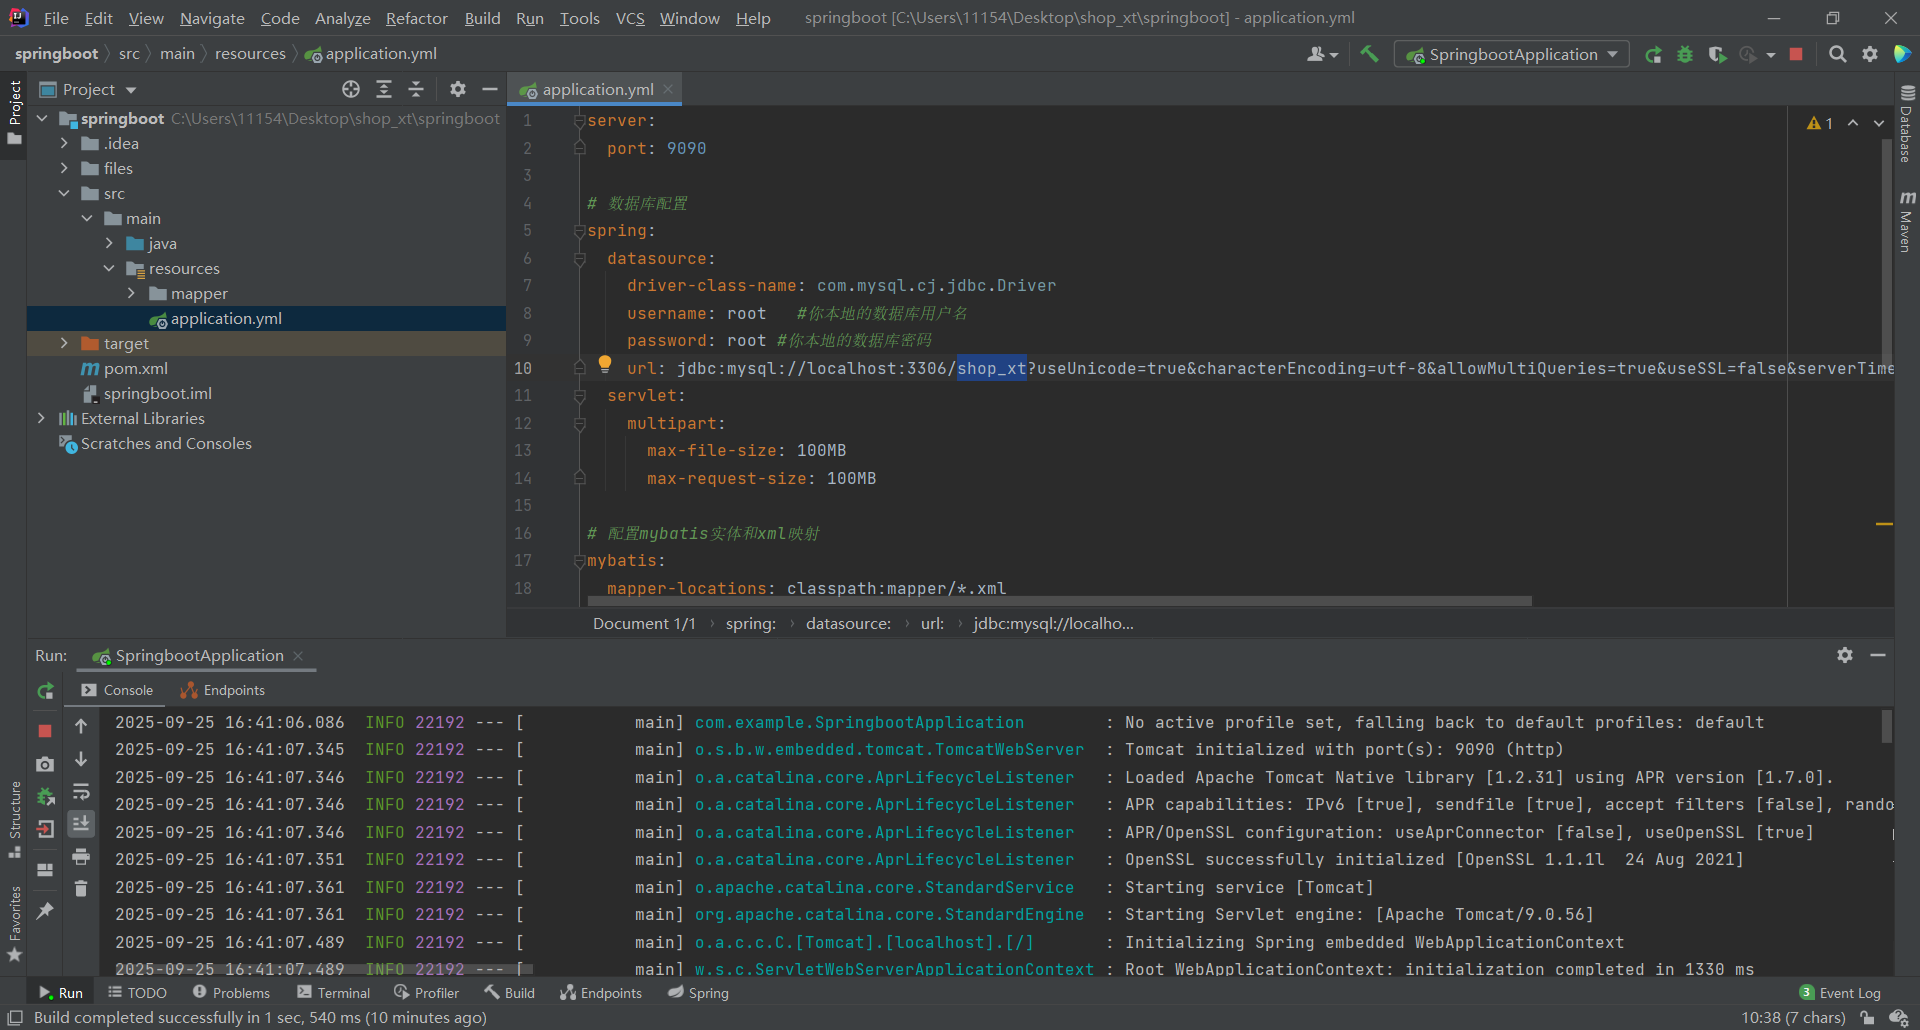Open the Refactor menu

pos(416,18)
